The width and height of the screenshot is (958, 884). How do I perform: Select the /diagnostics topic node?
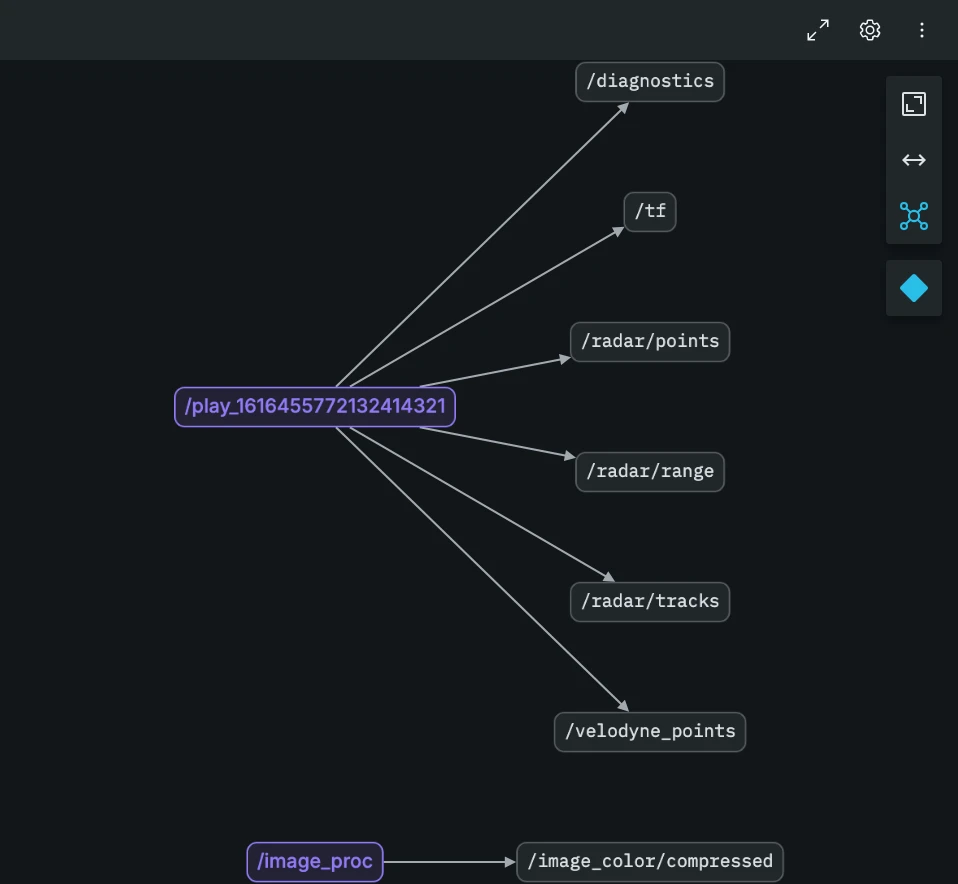coord(649,82)
